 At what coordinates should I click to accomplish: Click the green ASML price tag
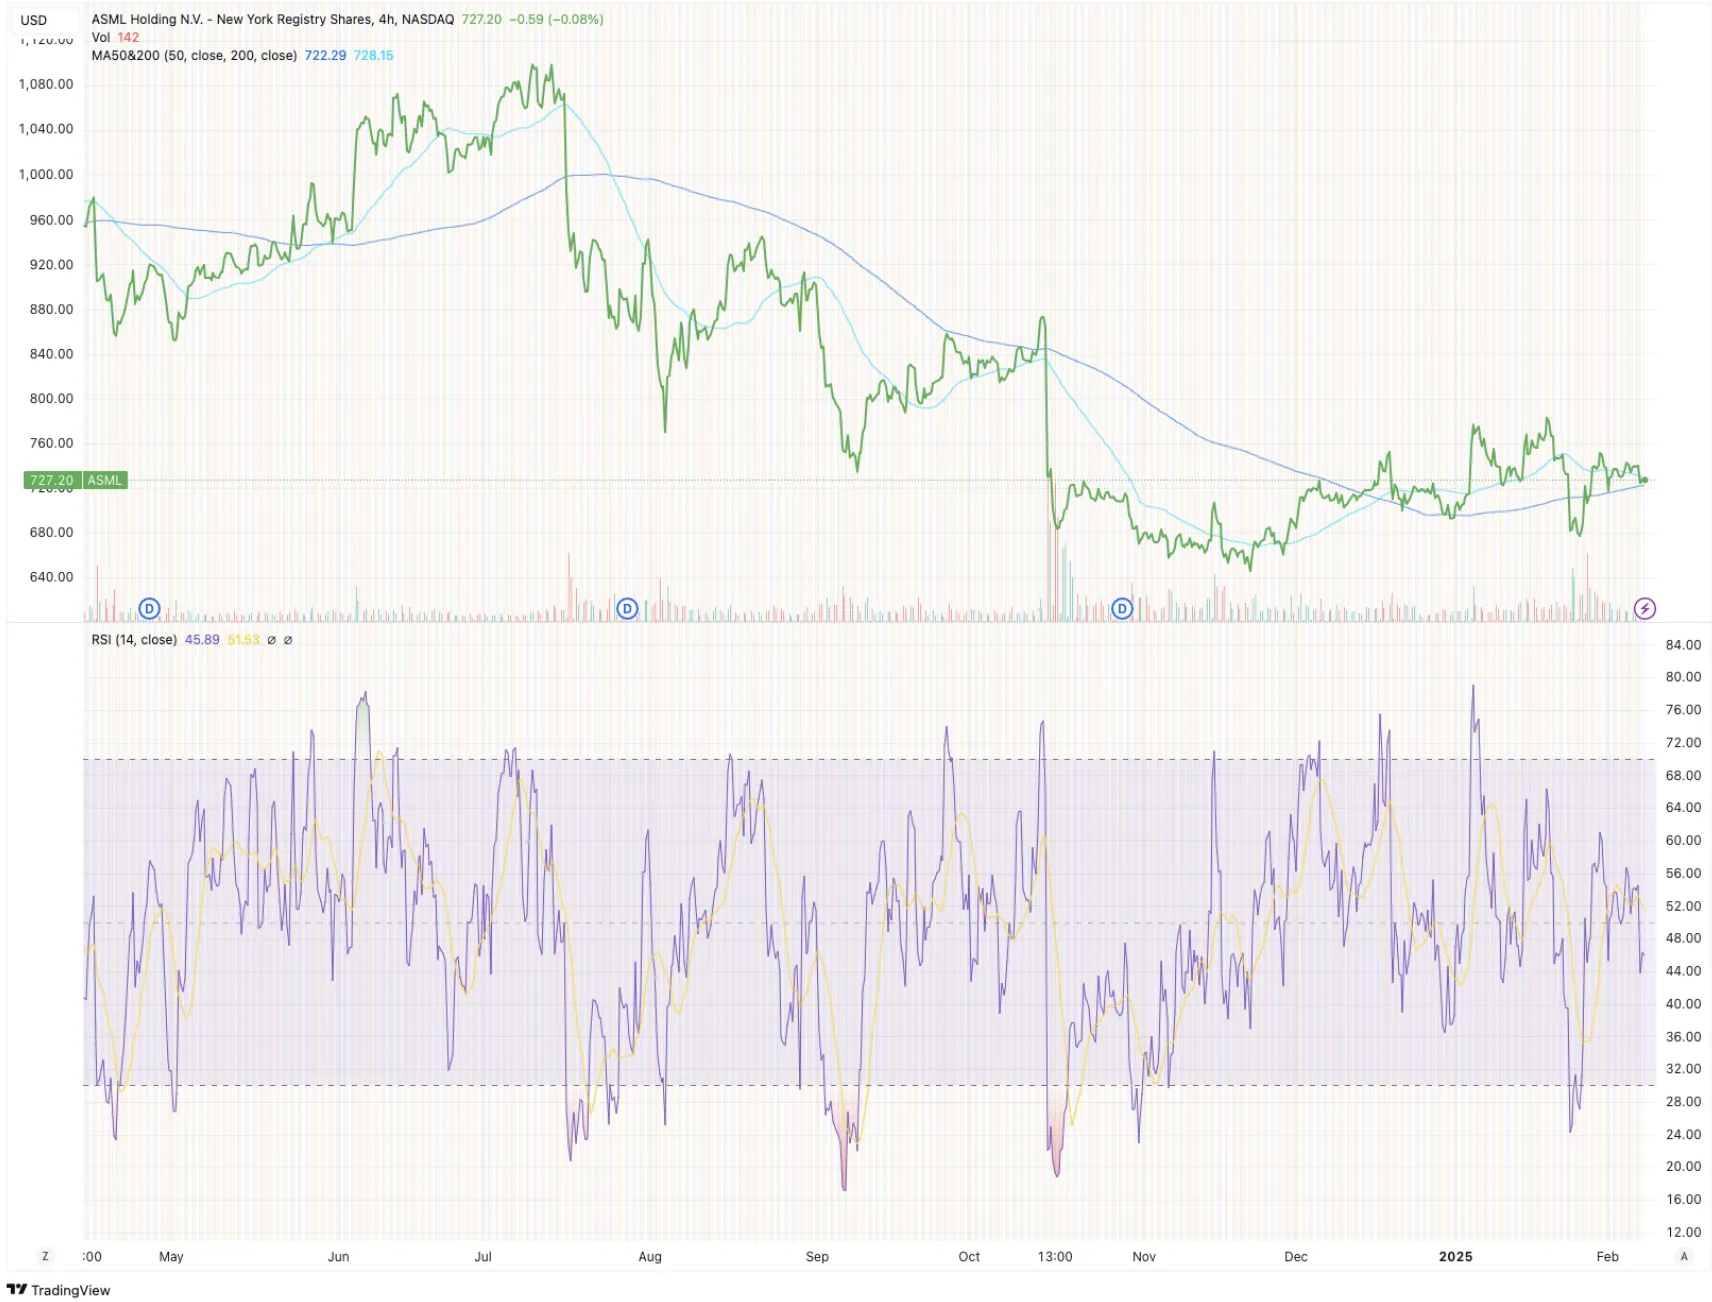[75, 480]
